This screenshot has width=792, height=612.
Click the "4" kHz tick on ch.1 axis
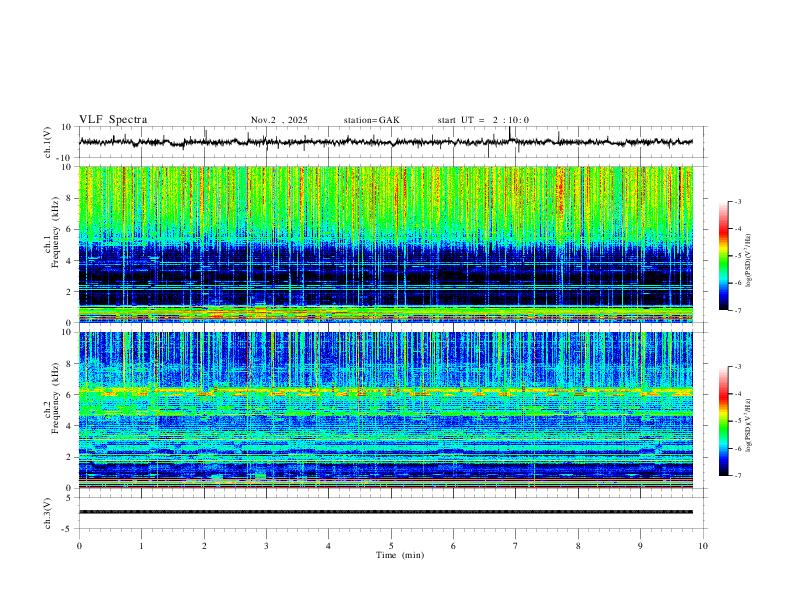coord(69,261)
